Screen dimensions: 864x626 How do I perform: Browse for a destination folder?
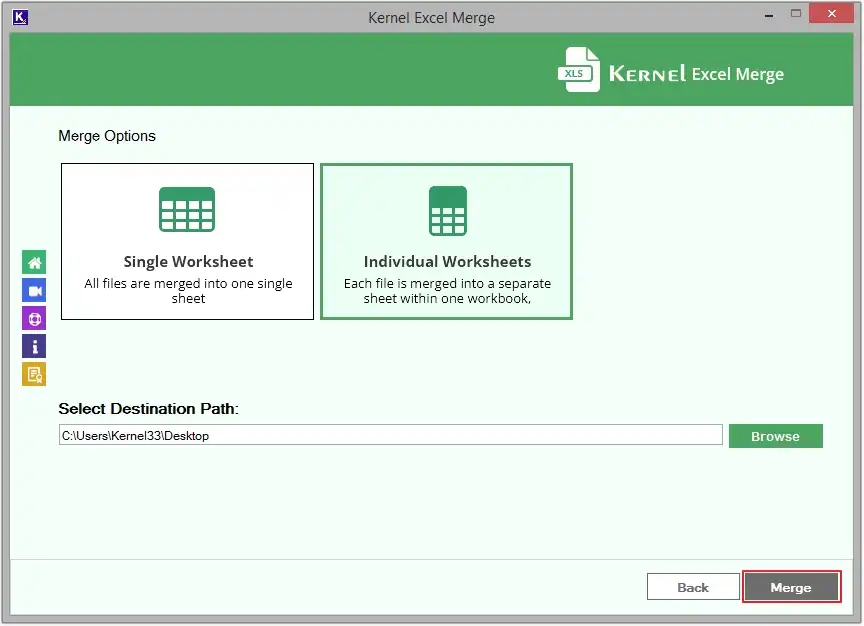(x=775, y=436)
